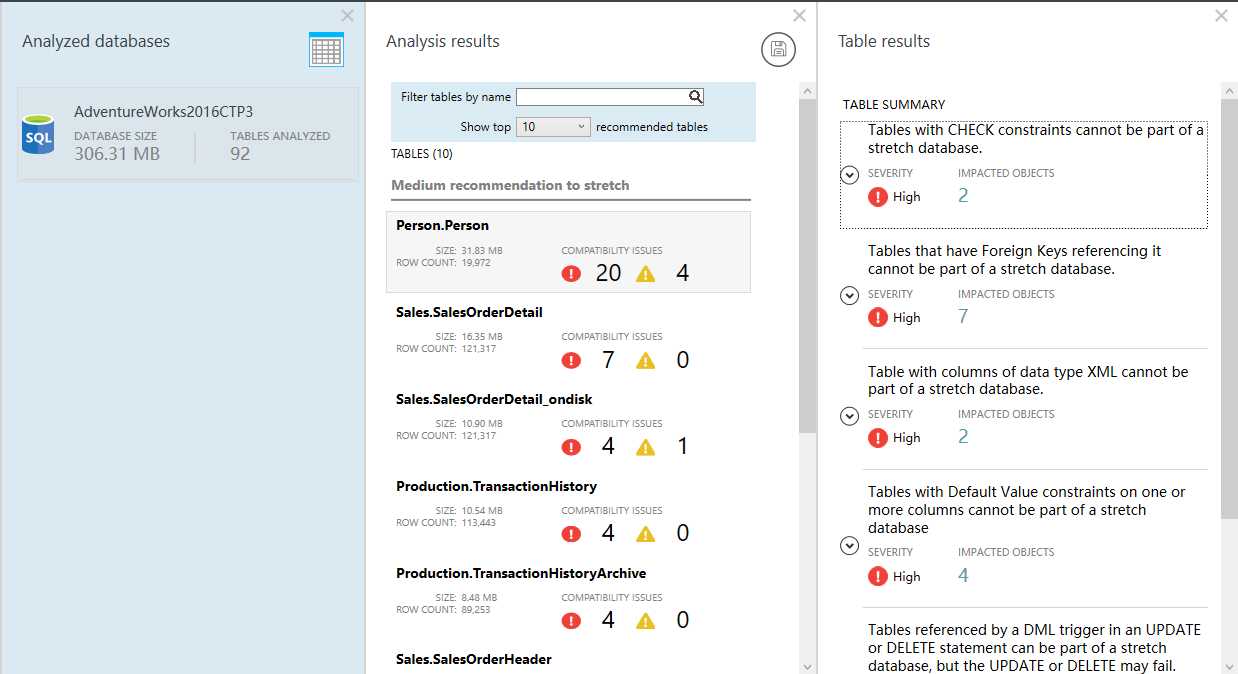Image resolution: width=1238 pixels, height=674 pixels.
Task: Click High severity icon for CHECK constraints
Action: (878, 197)
